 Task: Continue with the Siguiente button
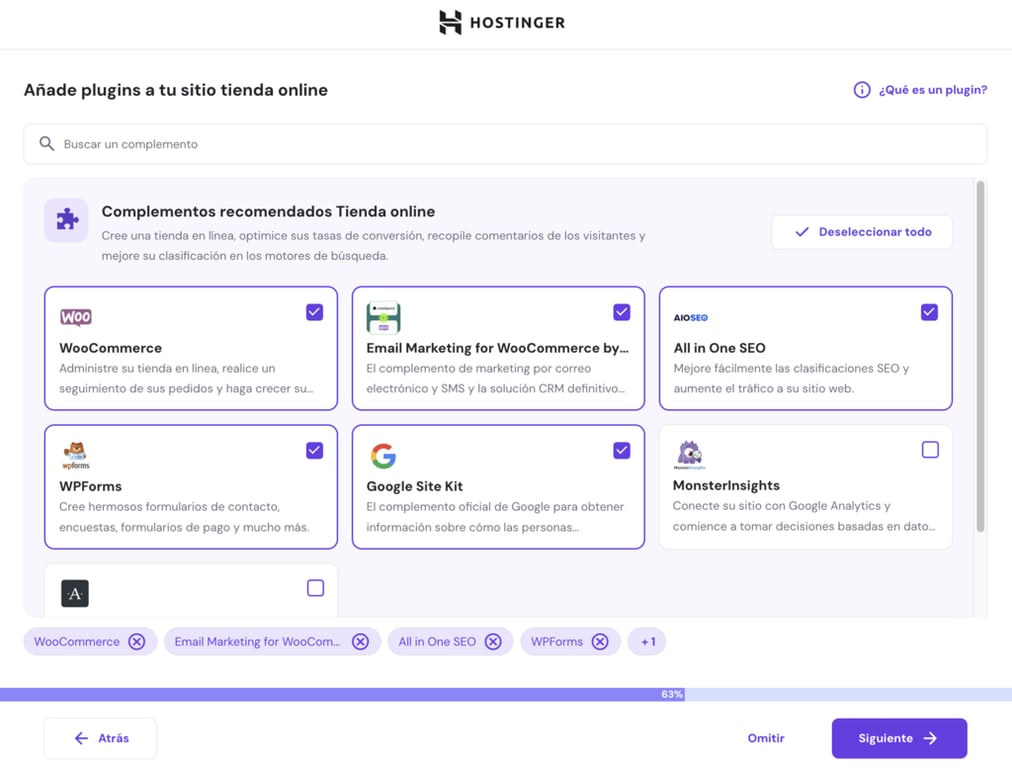click(x=899, y=738)
